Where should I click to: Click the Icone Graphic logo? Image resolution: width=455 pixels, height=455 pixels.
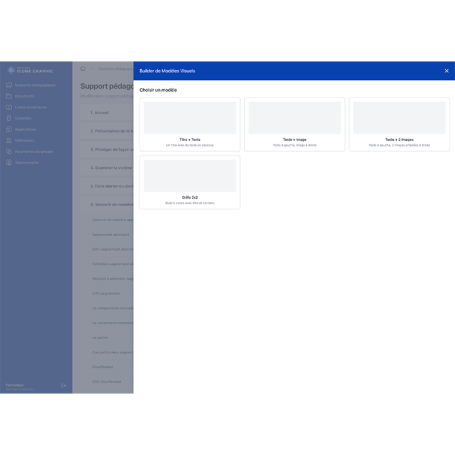(30, 70)
